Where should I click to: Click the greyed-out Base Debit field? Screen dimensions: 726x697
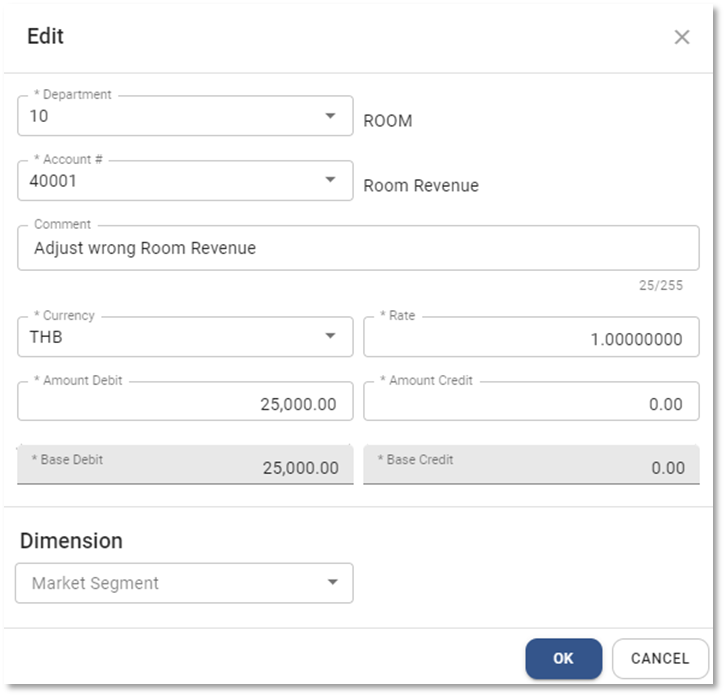[x=185, y=467]
